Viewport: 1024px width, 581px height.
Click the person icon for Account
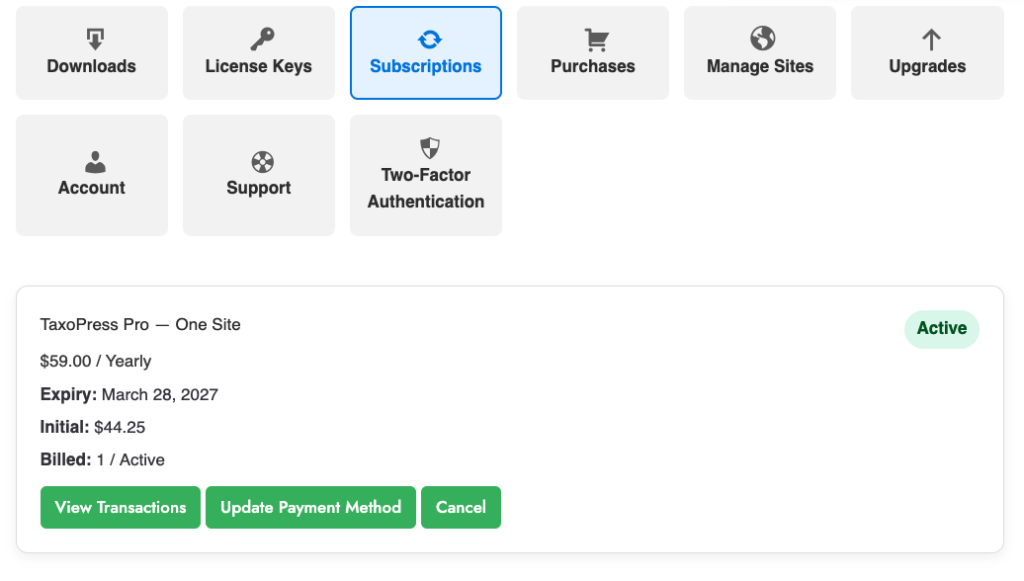click(x=92, y=161)
